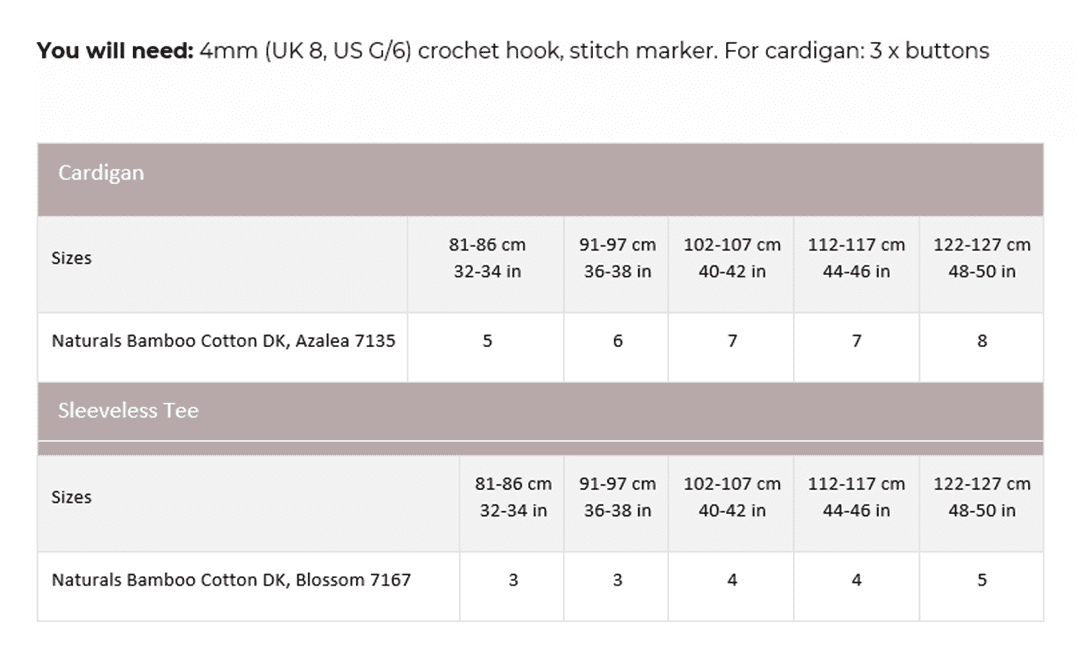Click the Cardigan section header
This screenshot has width=1078, height=656.
click(101, 173)
